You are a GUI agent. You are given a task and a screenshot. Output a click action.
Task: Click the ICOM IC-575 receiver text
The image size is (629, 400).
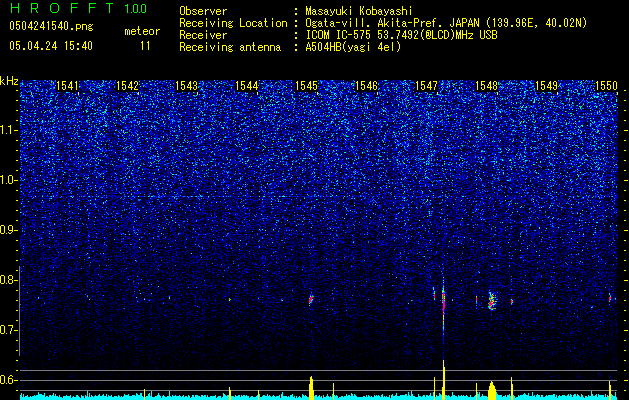[x=401, y=35]
